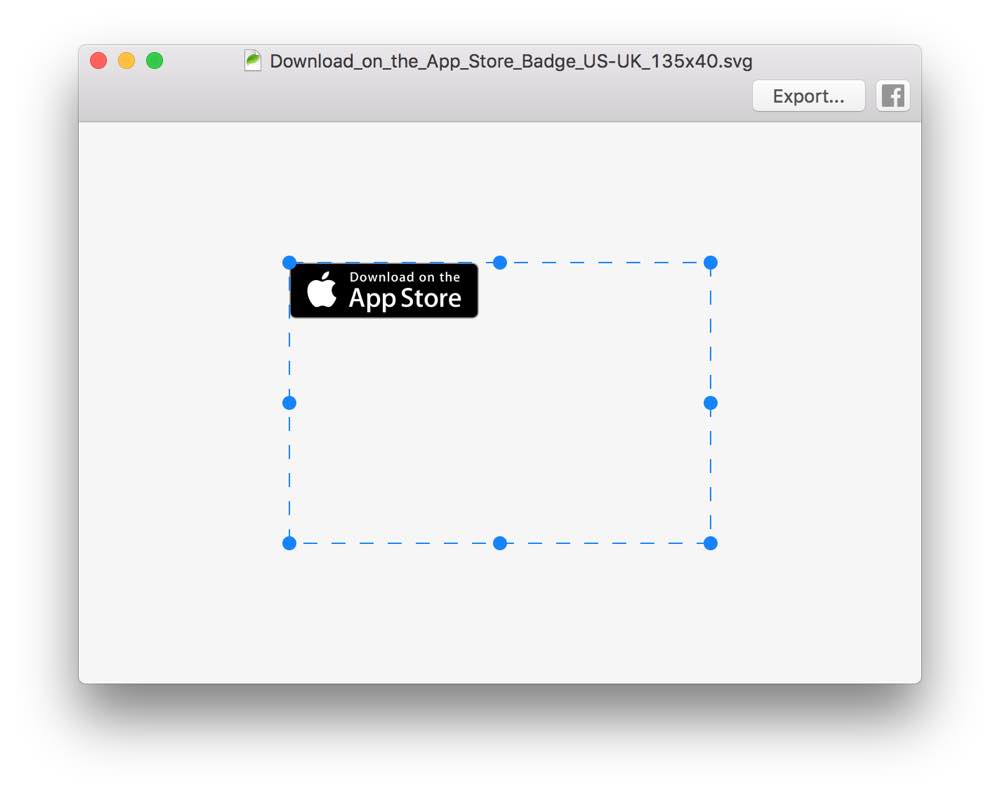Viewport: 1000px width, 796px height.
Task: Close the window with the red button
Action: 99,61
